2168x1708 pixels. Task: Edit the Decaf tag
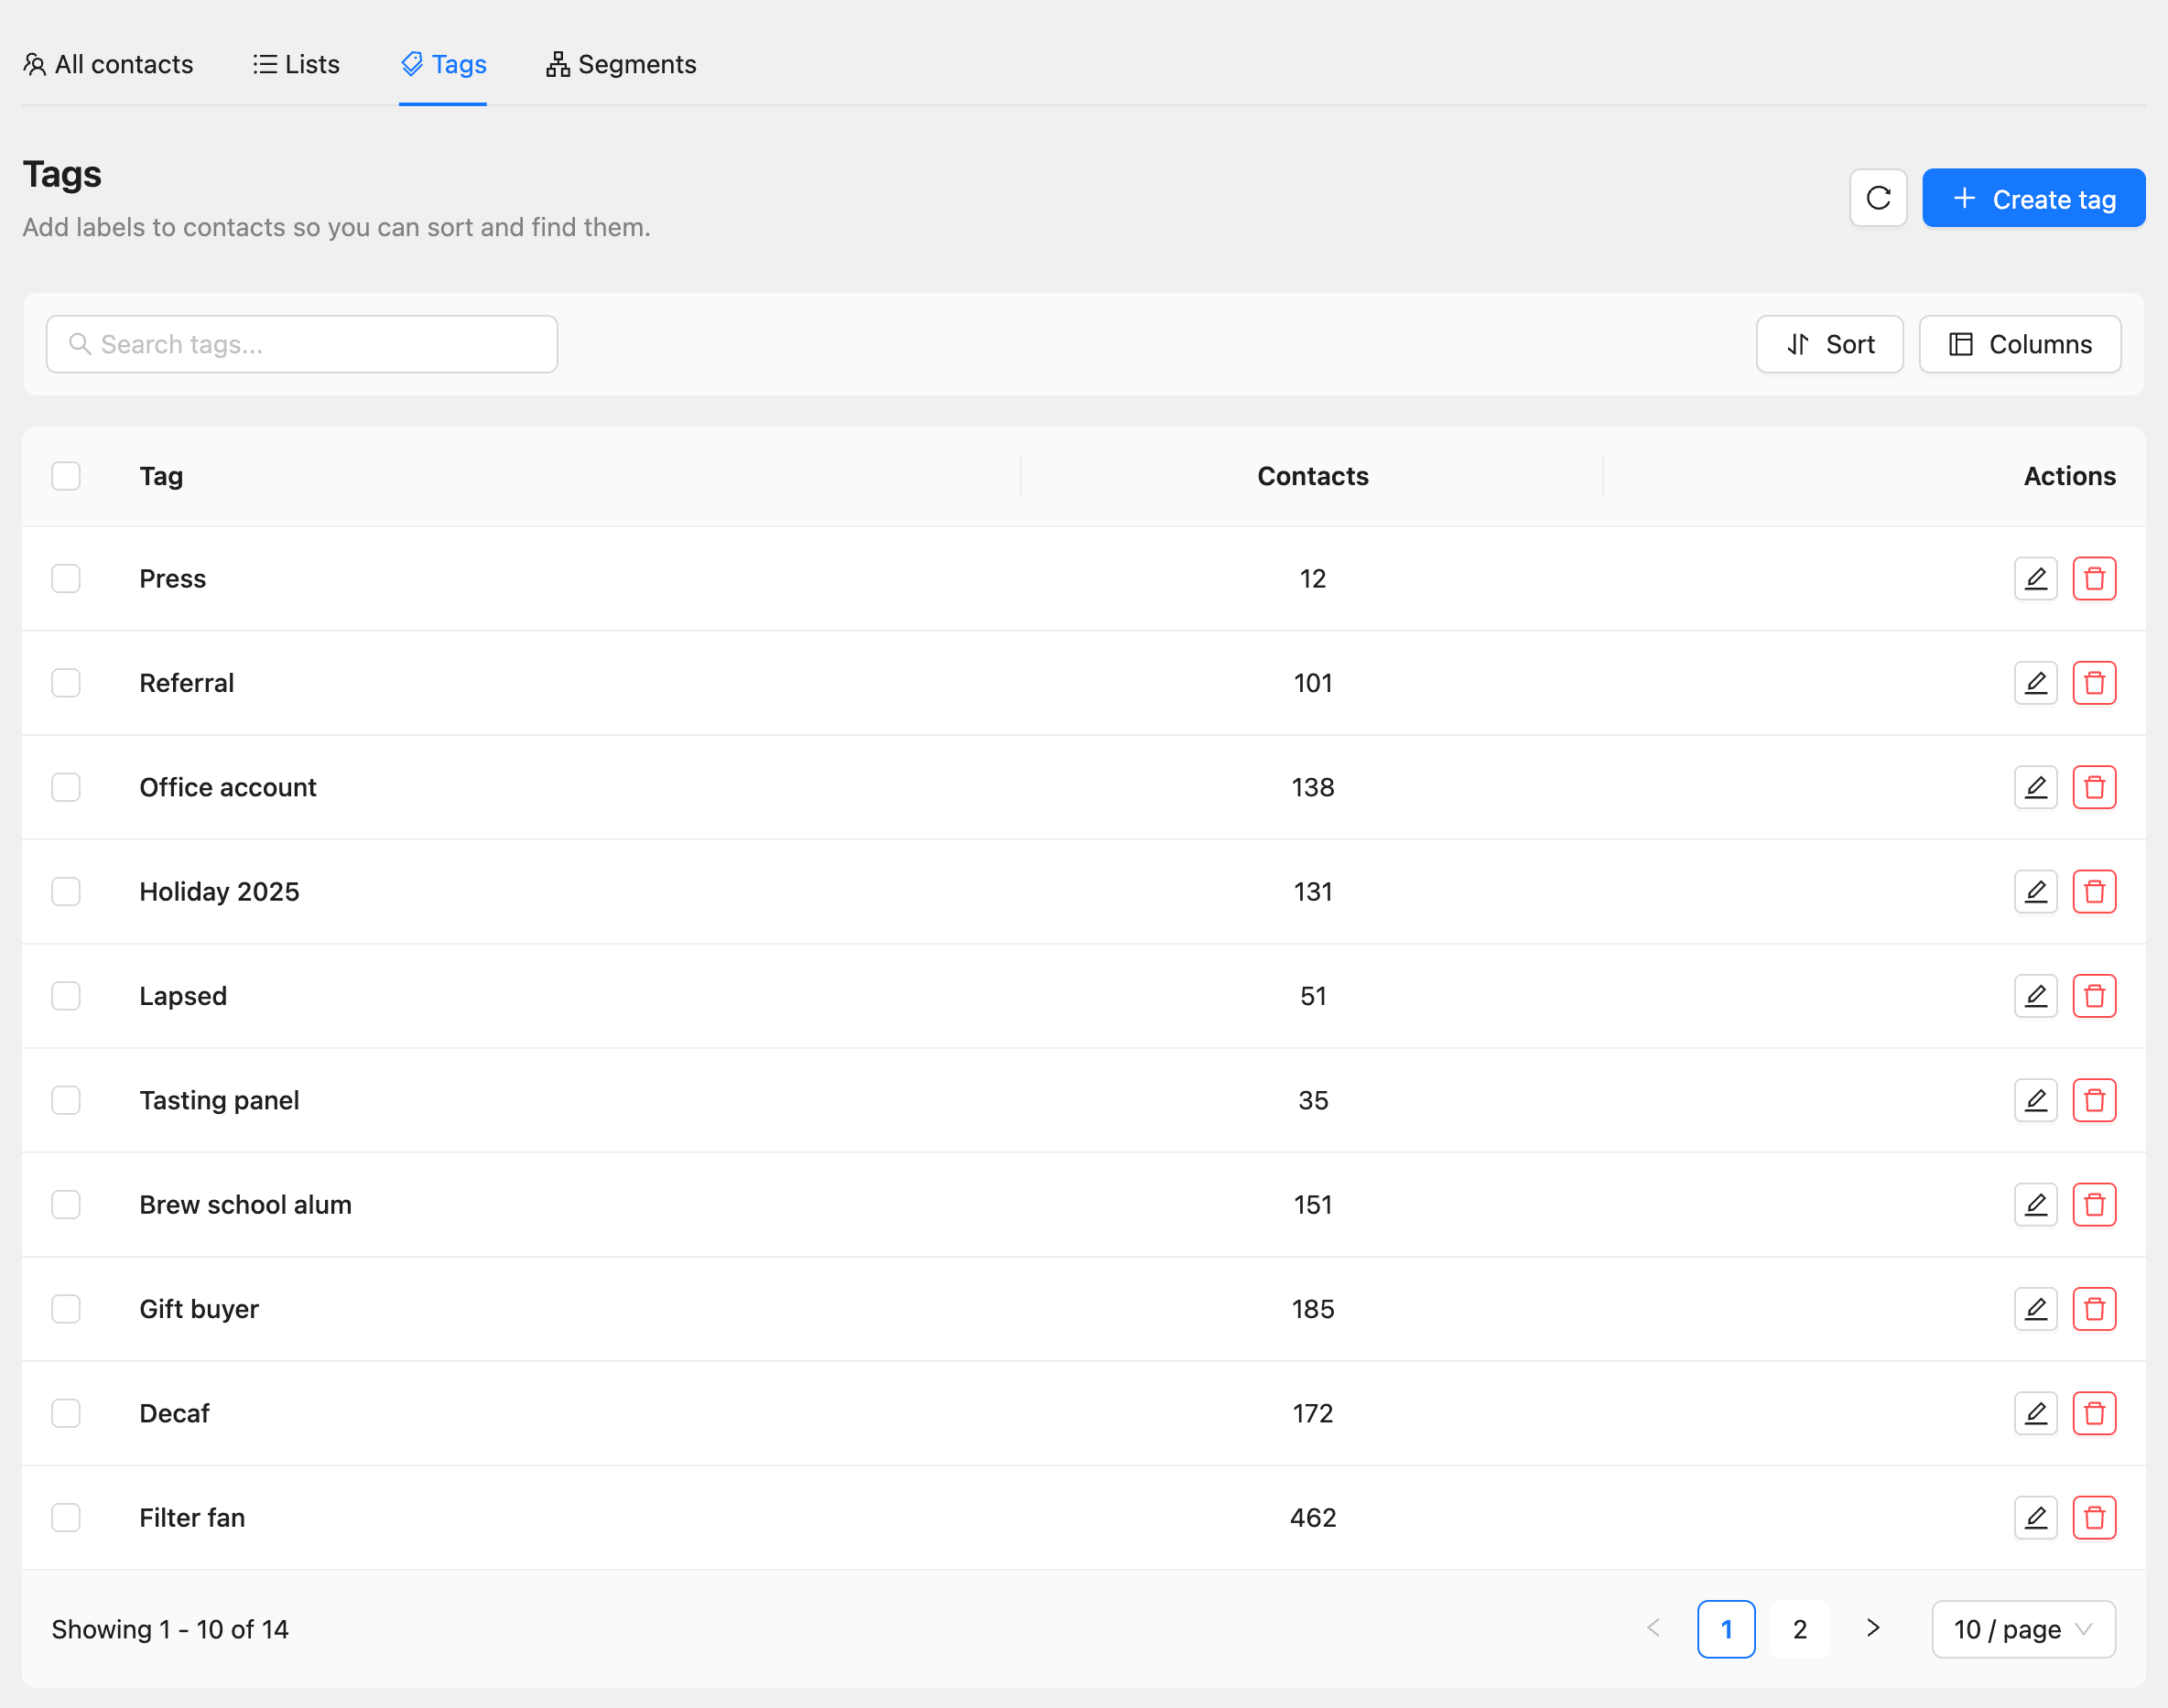click(x=2035, y=1413)
